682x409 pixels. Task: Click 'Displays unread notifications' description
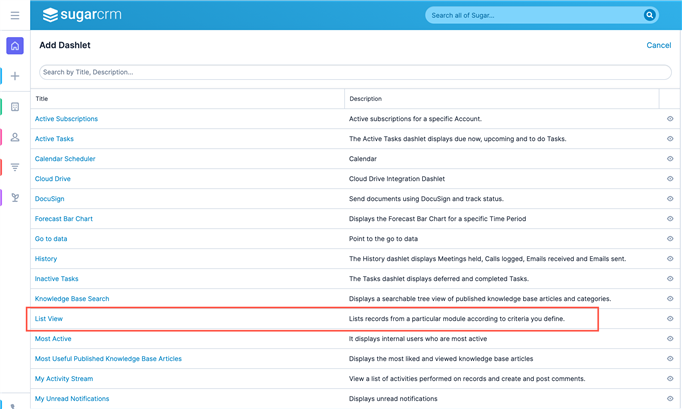(x=393, y=399)
